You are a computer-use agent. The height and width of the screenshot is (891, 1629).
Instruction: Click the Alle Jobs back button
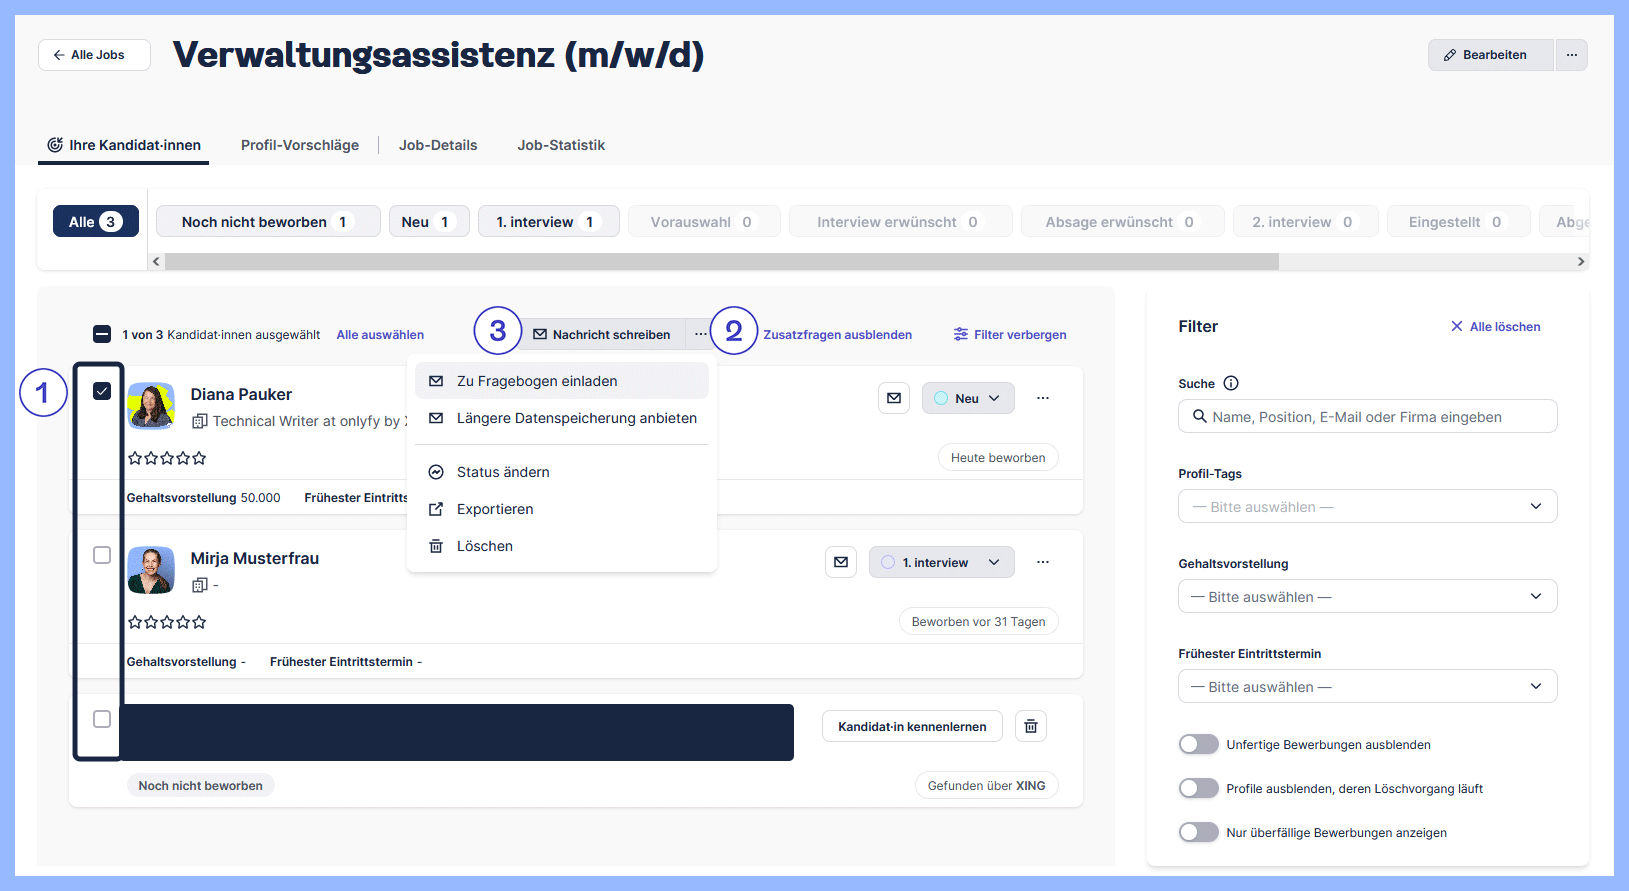click(x=94, y=55)
